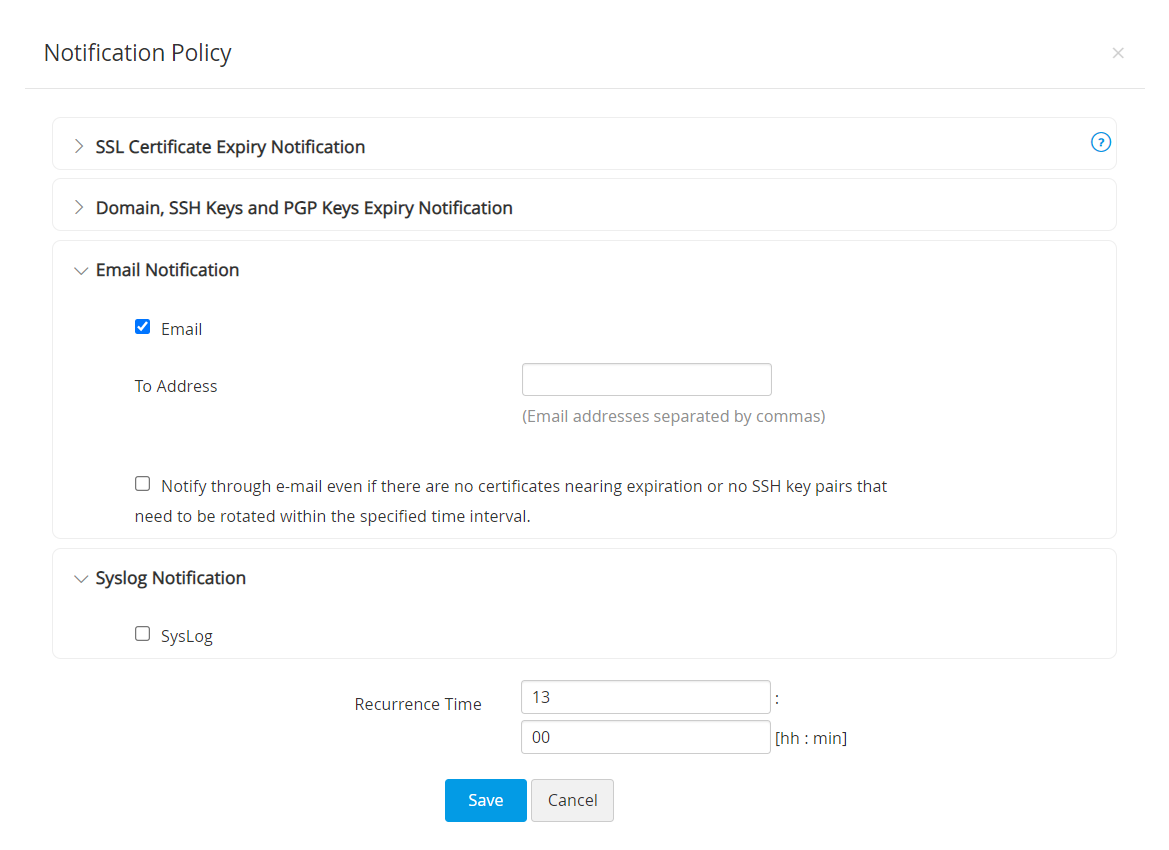Click the Email Notification heading text
Screen dimensions: 1169x850
tap(167, 270)
